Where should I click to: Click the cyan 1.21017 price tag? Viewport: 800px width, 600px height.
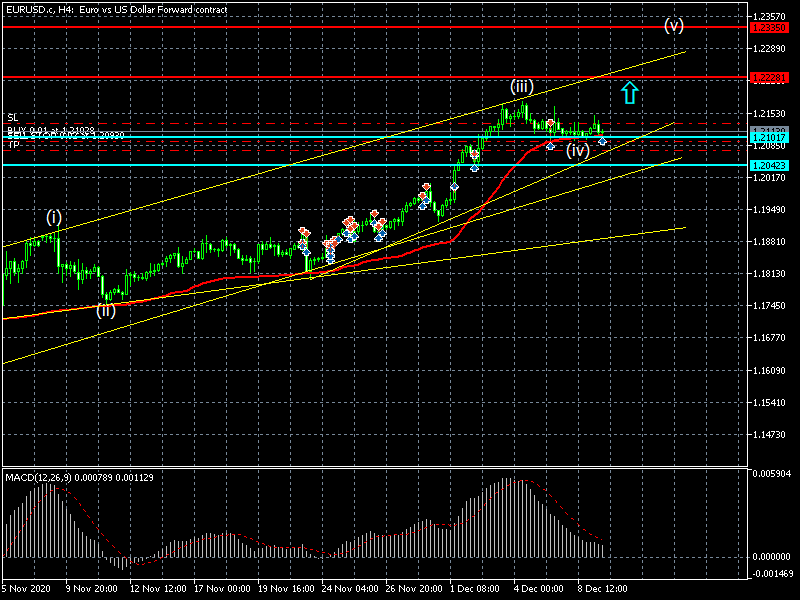tap(772, 137)
